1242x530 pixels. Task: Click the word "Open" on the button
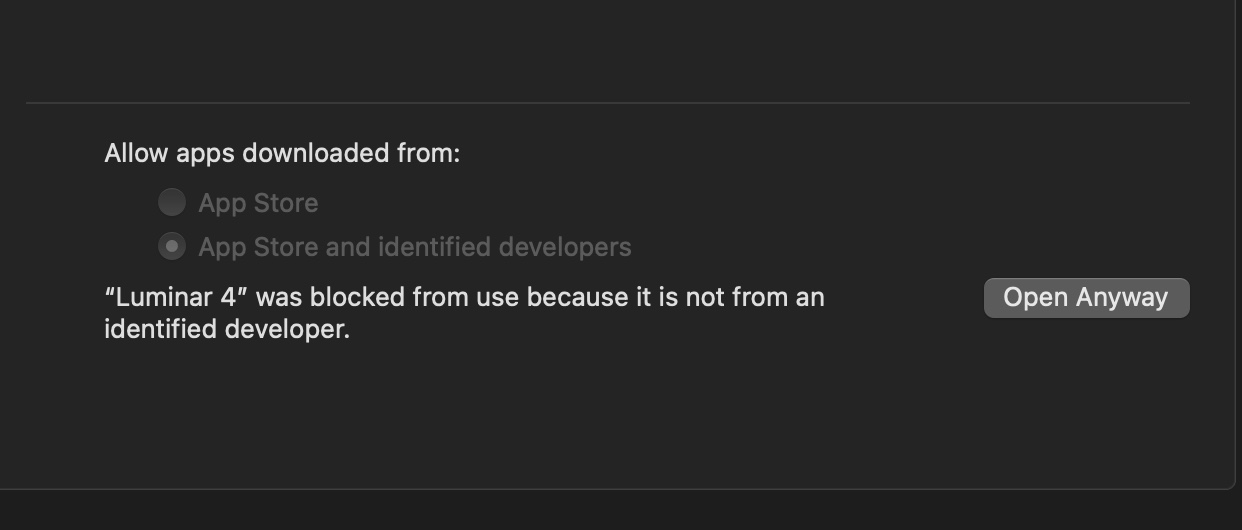[x=1034, y=298]
